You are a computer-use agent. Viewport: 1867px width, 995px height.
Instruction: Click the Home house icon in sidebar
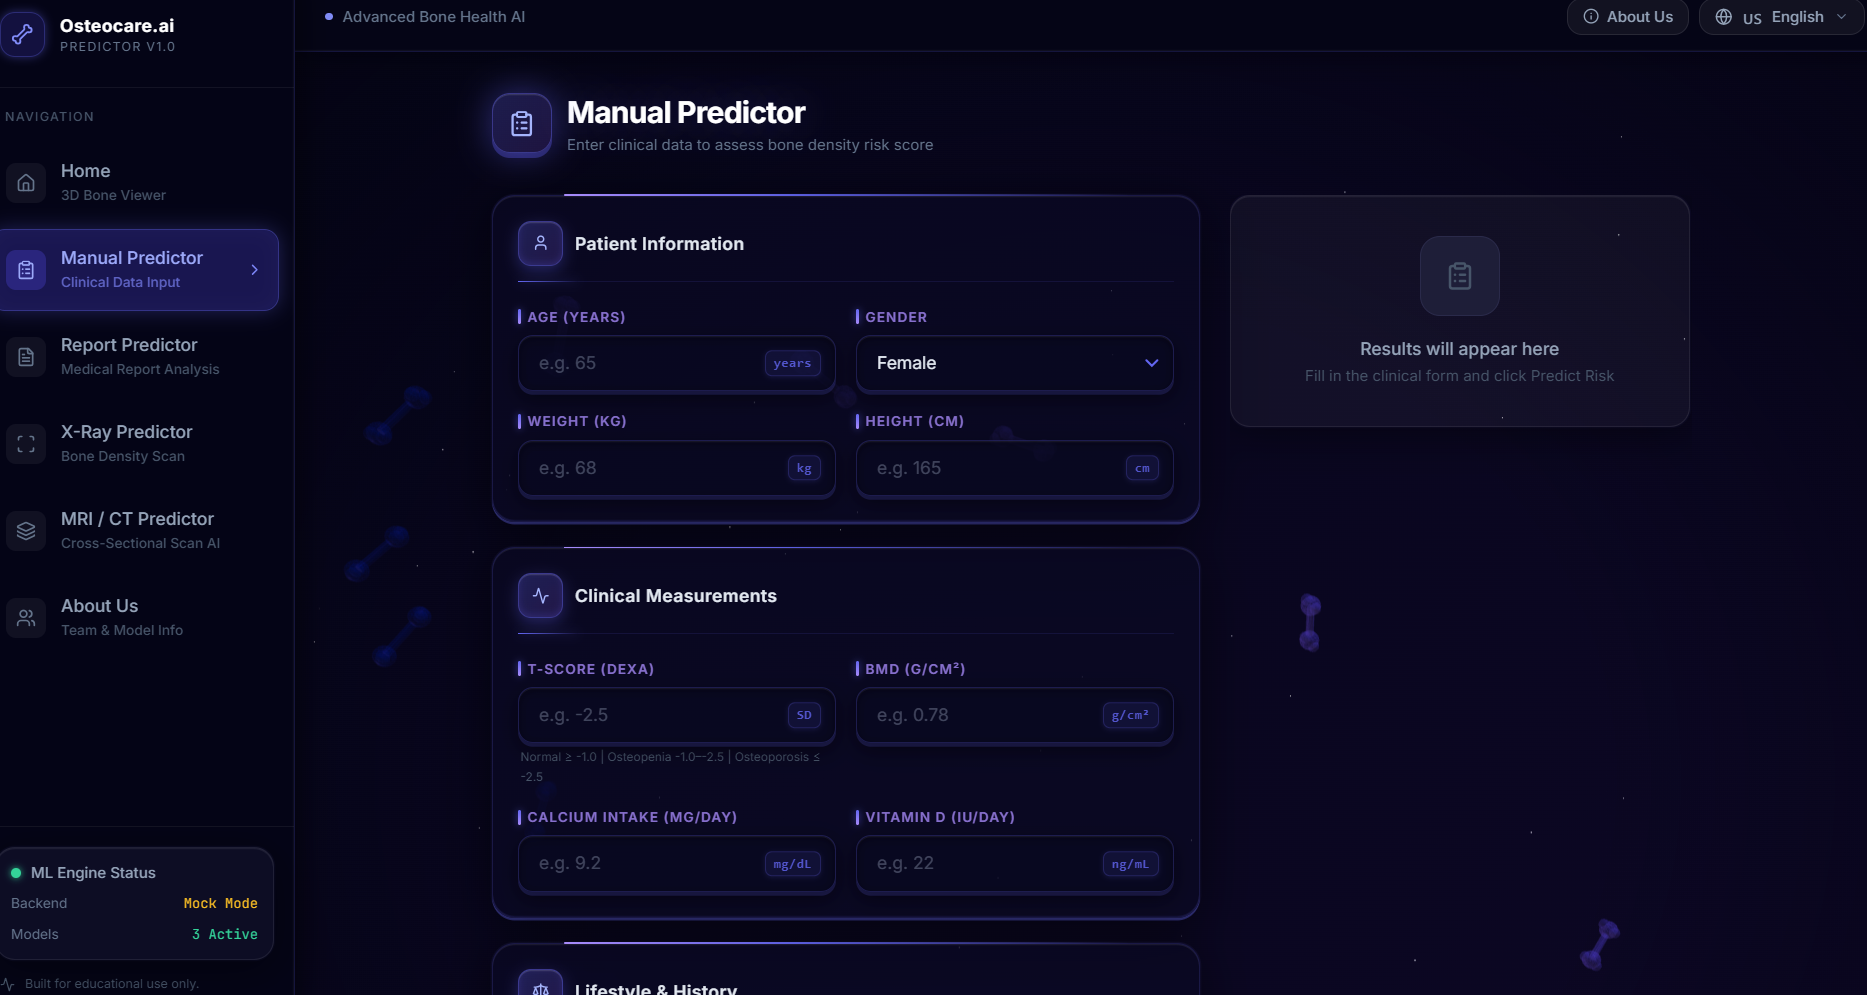[26, 183]
